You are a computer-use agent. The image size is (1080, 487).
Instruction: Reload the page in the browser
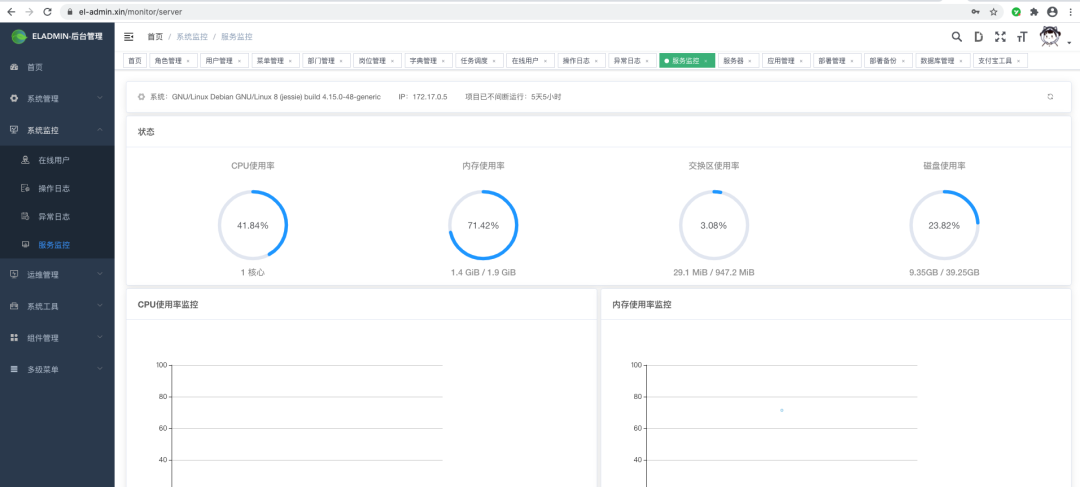tap(47, 11)
